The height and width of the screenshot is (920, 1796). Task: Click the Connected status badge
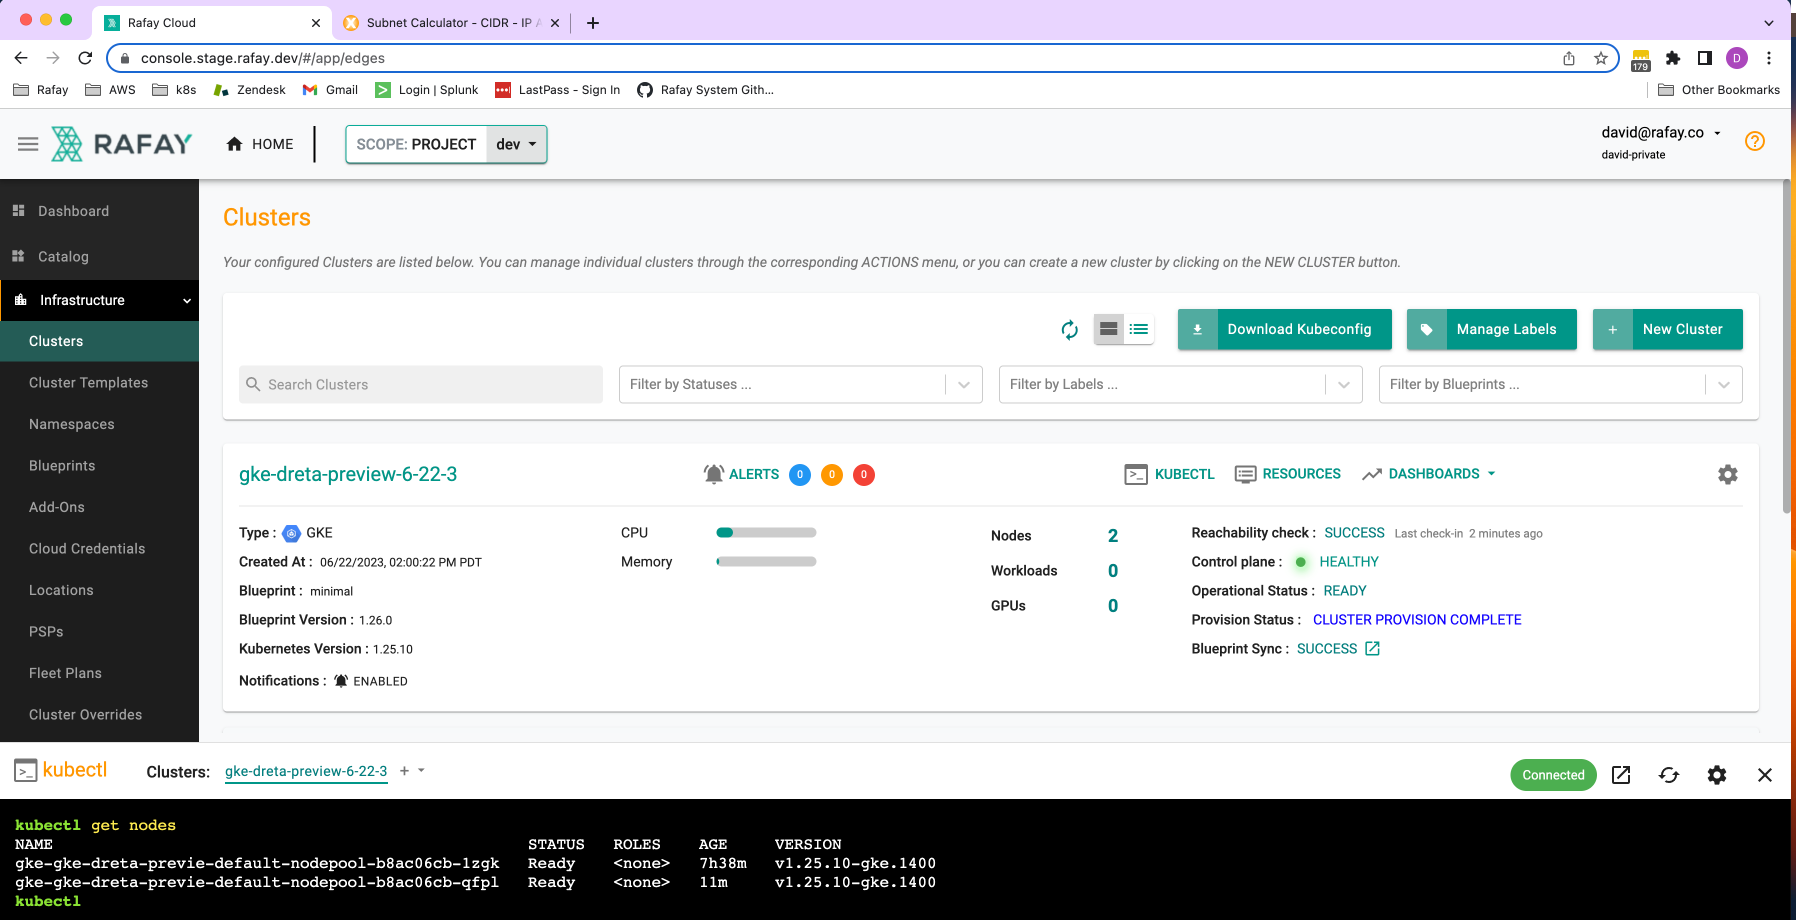point(1553,775)
